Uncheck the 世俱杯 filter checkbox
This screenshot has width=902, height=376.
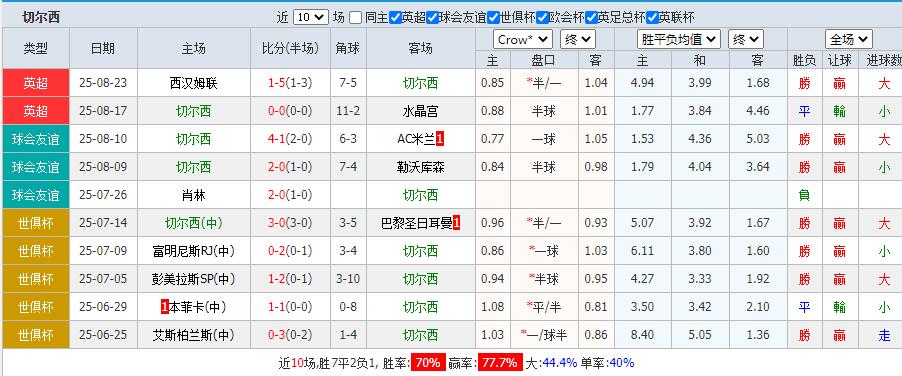(494, 17)
